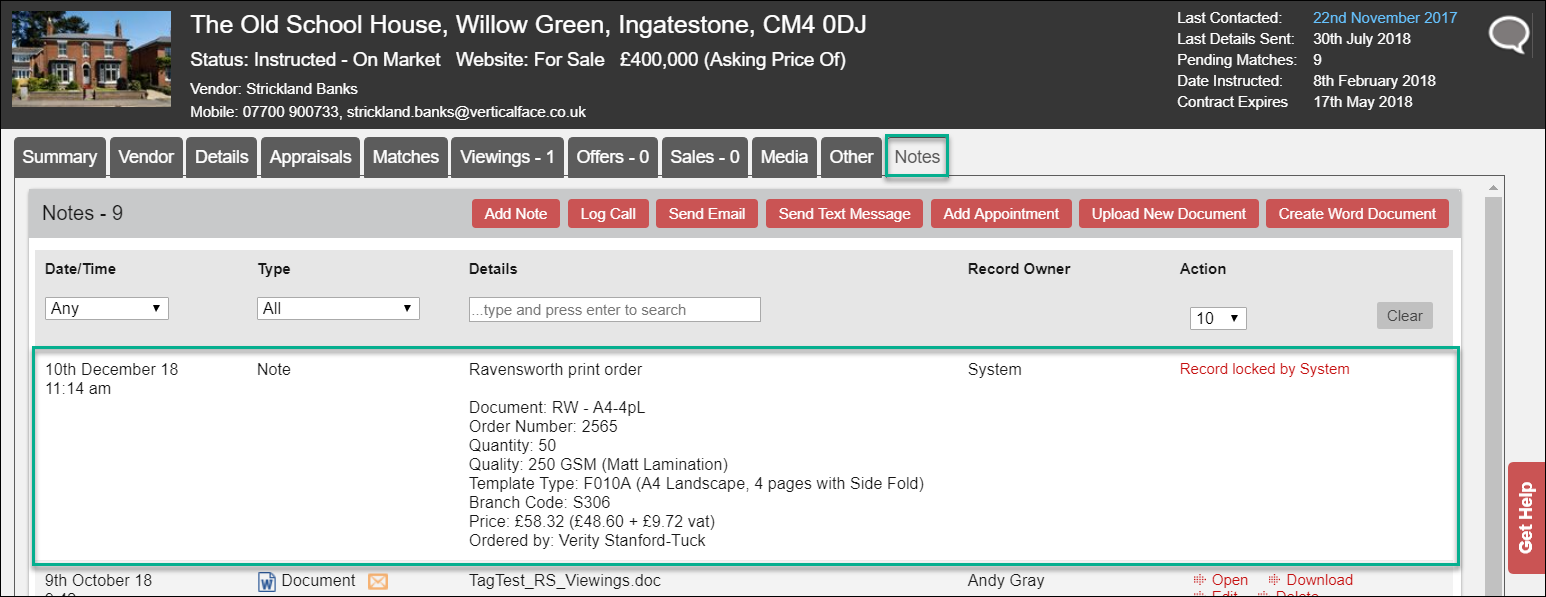
Task: Focus the Details search input field
Action: click(x=615, y=310)
